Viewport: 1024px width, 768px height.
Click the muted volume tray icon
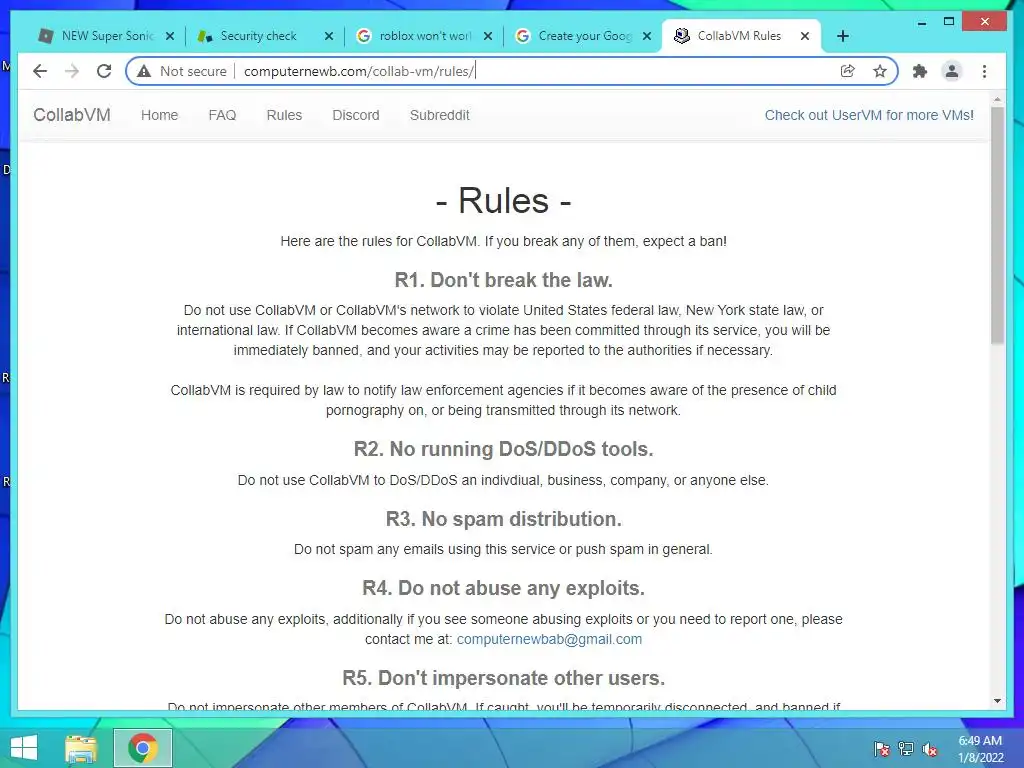click(x=930, y=749)
